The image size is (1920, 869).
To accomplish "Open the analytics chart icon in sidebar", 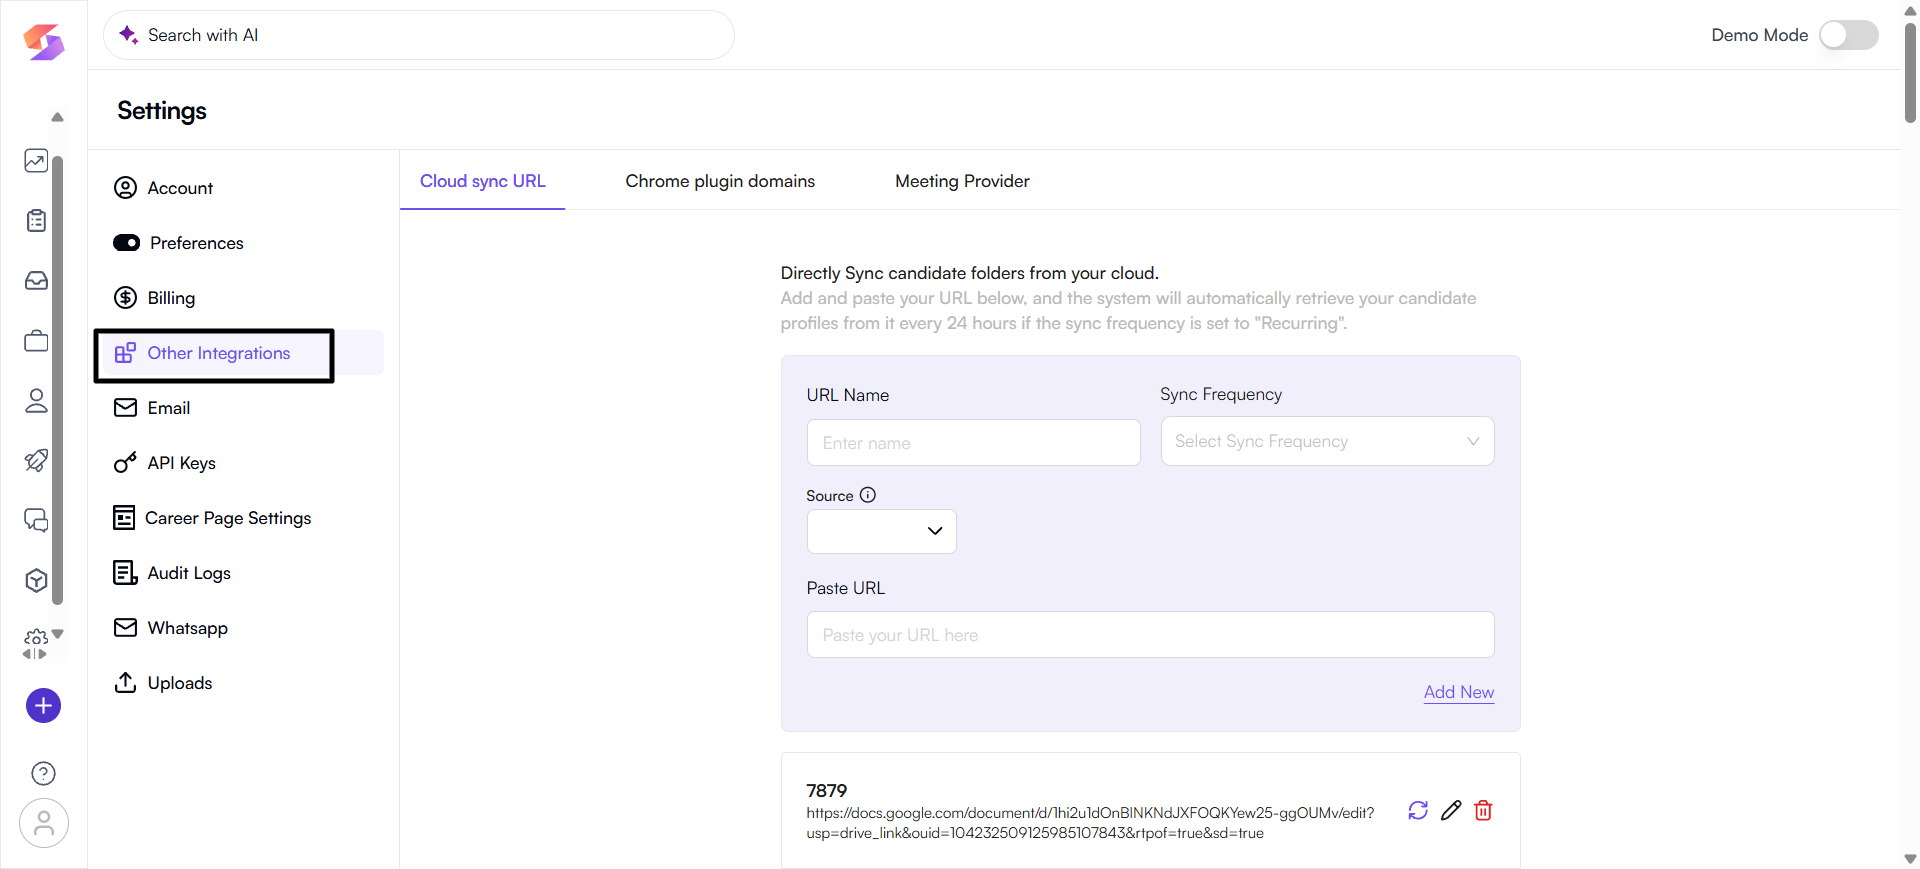I will pyautogui.click(x=36, y=161).
